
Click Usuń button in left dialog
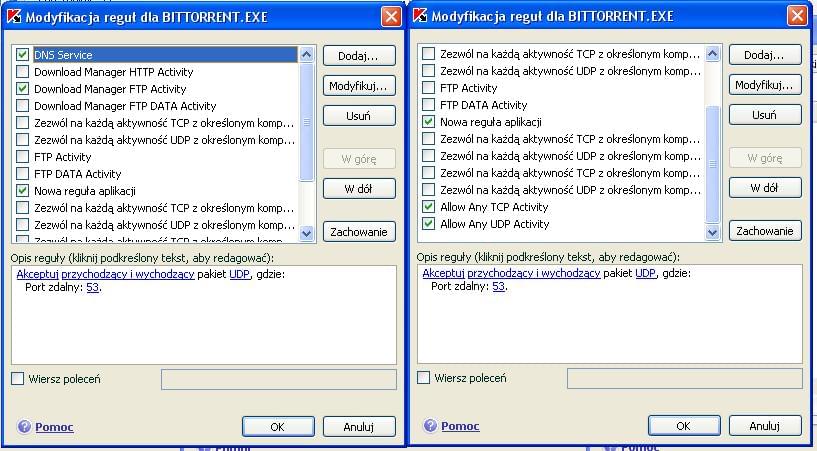pyautogui.click(x=359, y=116)
